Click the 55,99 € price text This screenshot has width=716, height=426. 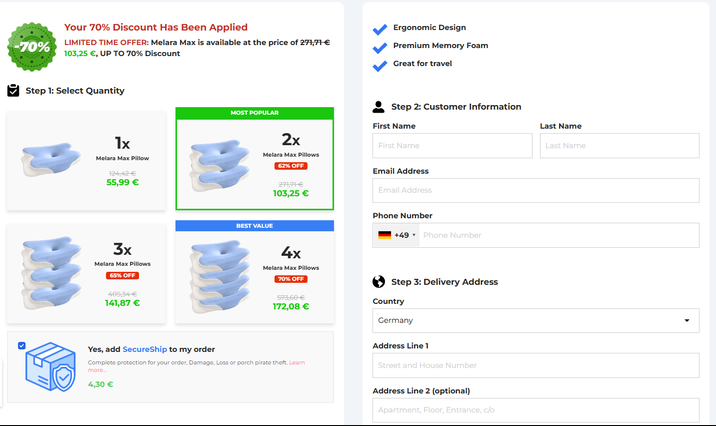coord(122,182)
